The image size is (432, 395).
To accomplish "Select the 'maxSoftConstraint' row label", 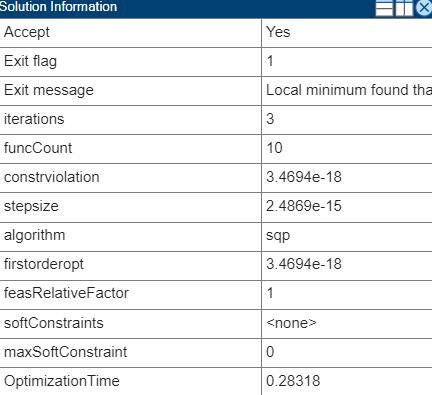I will click(x=66, y=352).
